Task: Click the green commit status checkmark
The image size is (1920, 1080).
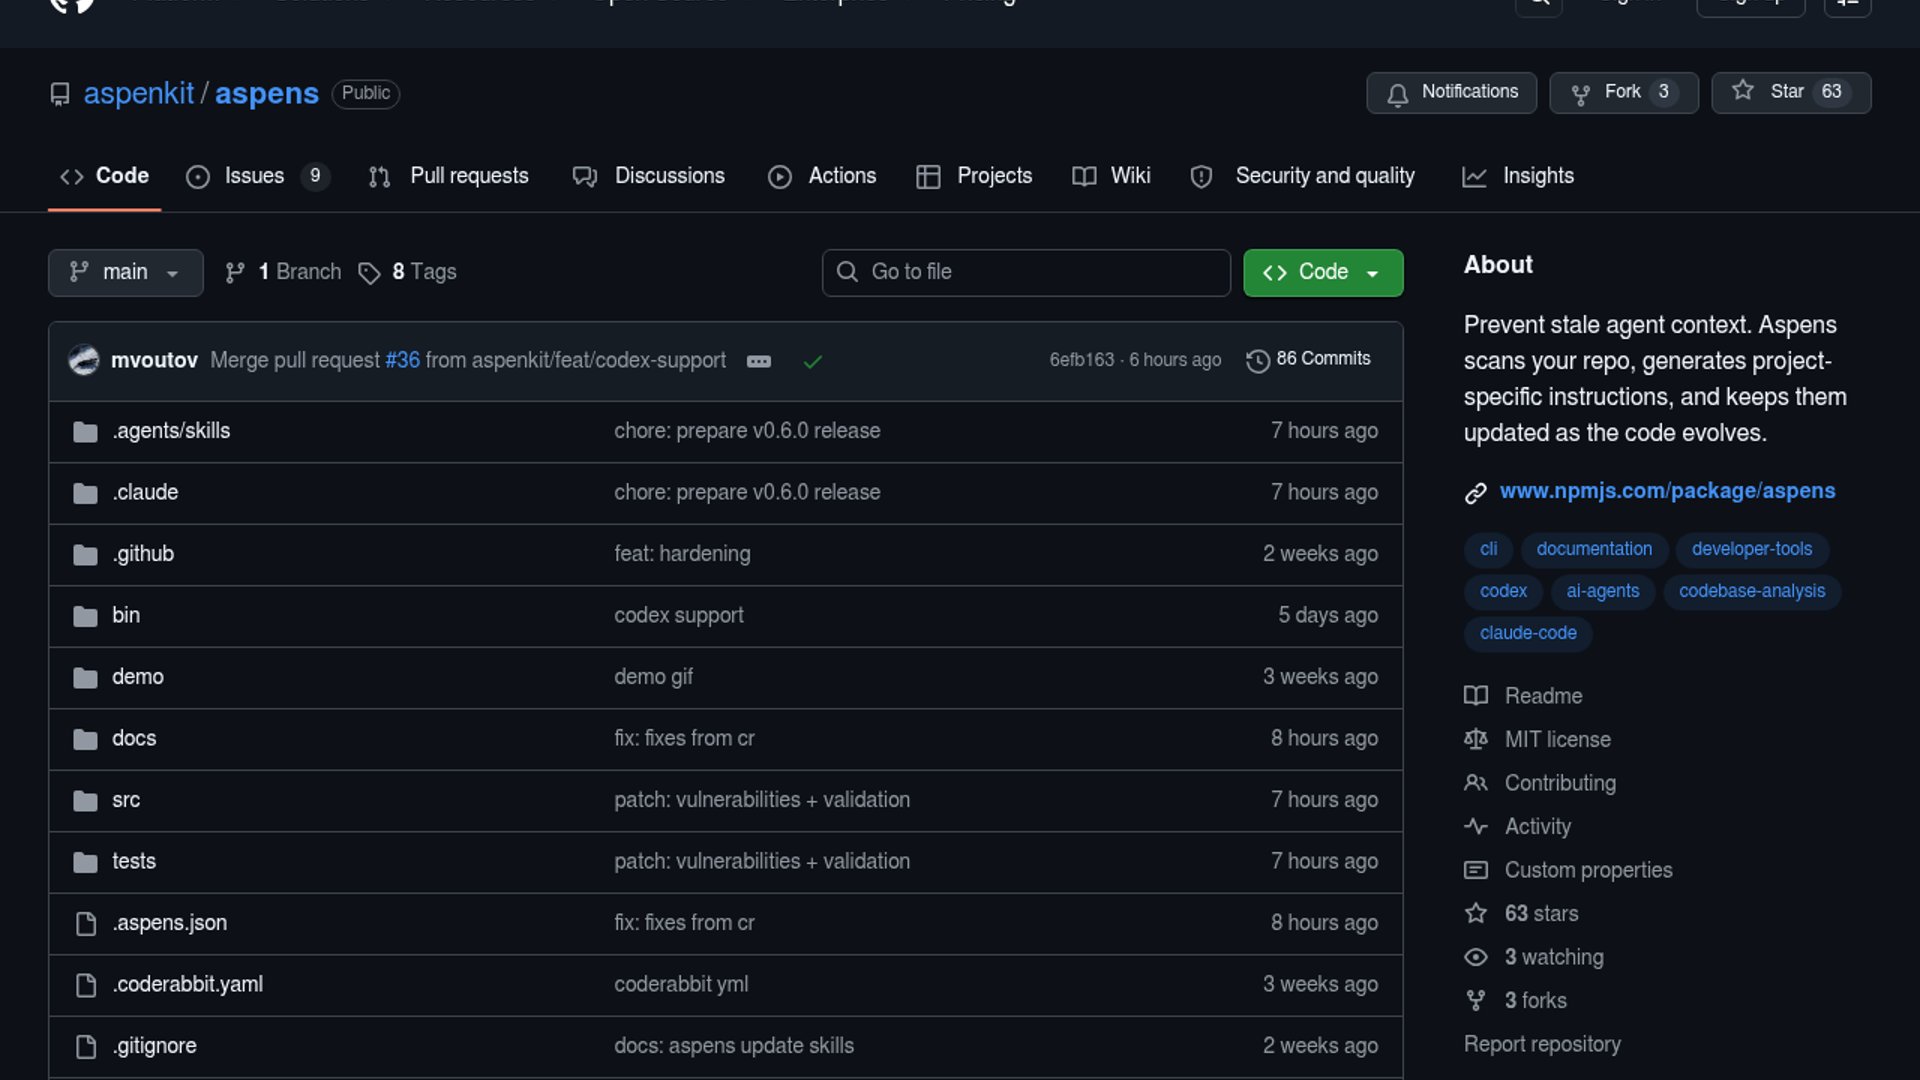Action: 812,361
